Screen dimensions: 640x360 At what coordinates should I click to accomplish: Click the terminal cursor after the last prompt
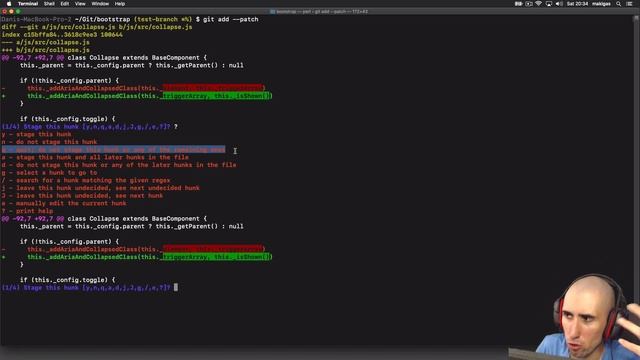(176, 287)
